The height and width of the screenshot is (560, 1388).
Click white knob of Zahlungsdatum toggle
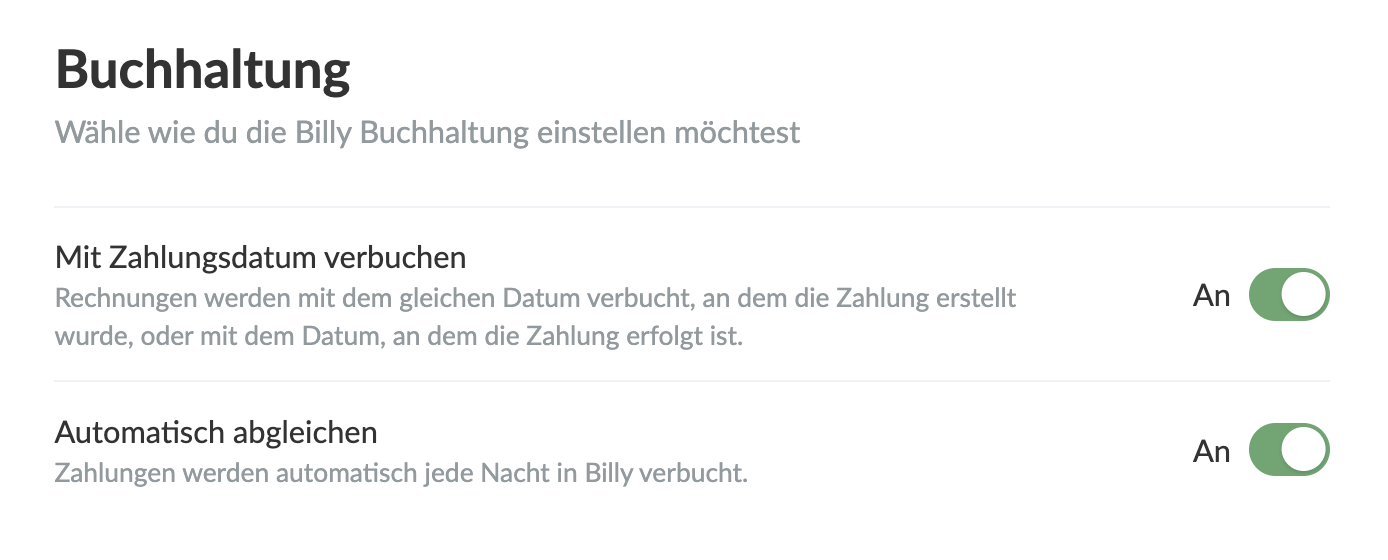tap(1306, 295)
